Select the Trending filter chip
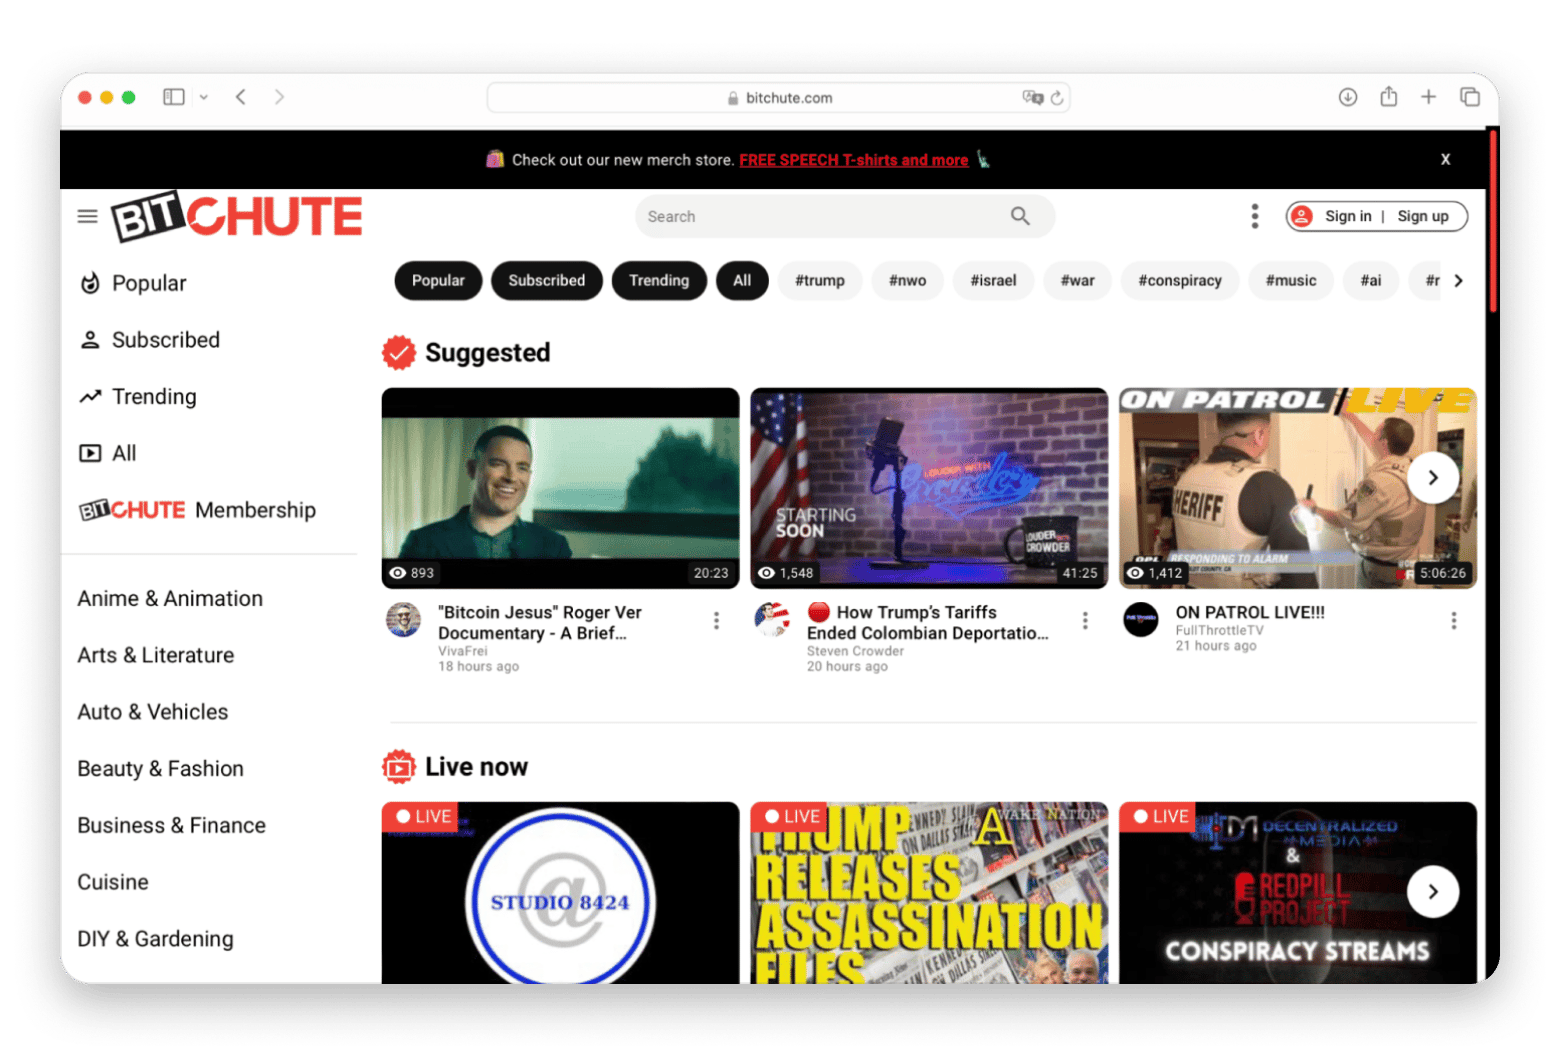 (658, 281)
